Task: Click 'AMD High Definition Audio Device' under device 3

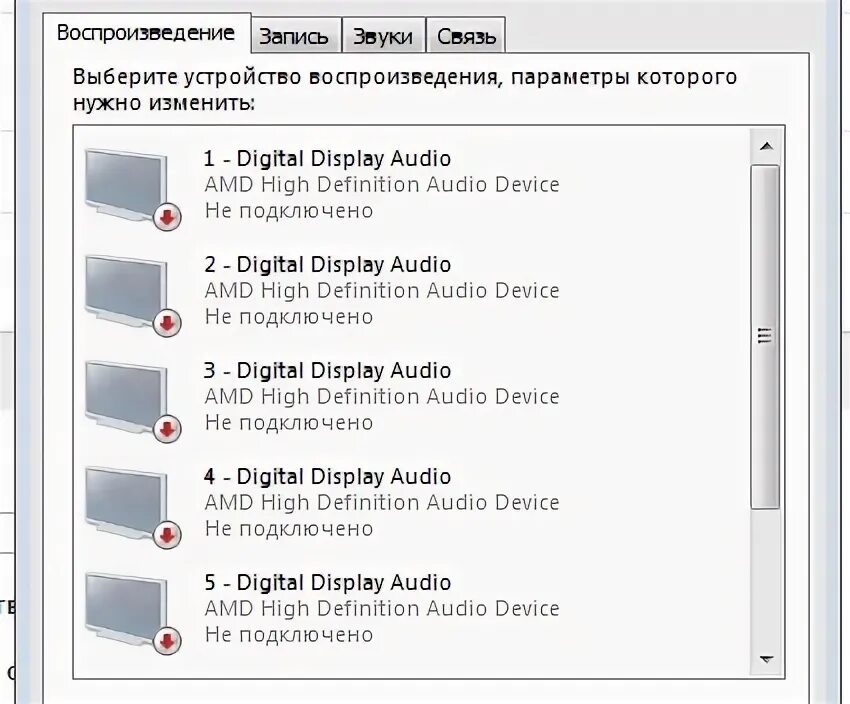Action: [x=382, y=397]
